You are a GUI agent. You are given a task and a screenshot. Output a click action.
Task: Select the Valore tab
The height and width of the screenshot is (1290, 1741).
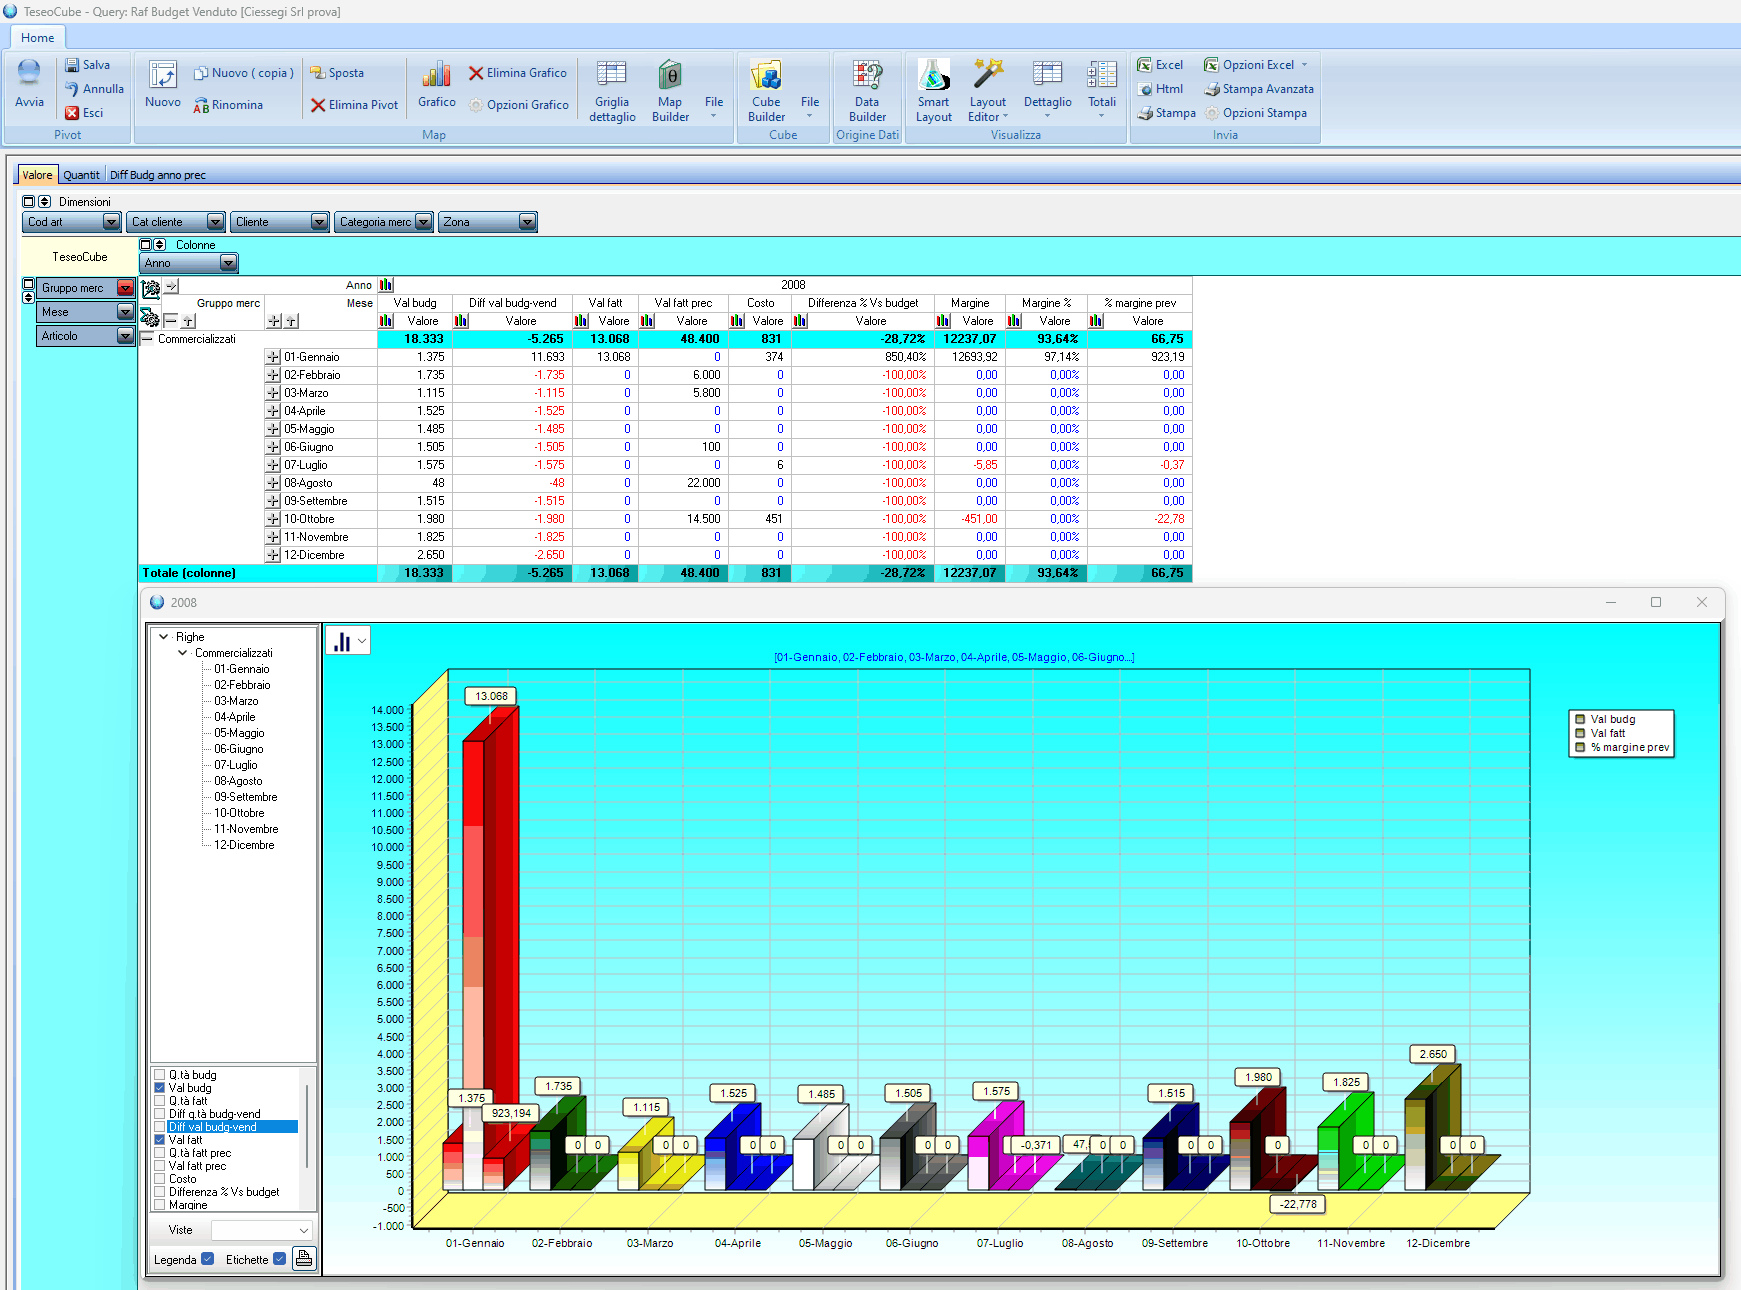coord(37,175)
